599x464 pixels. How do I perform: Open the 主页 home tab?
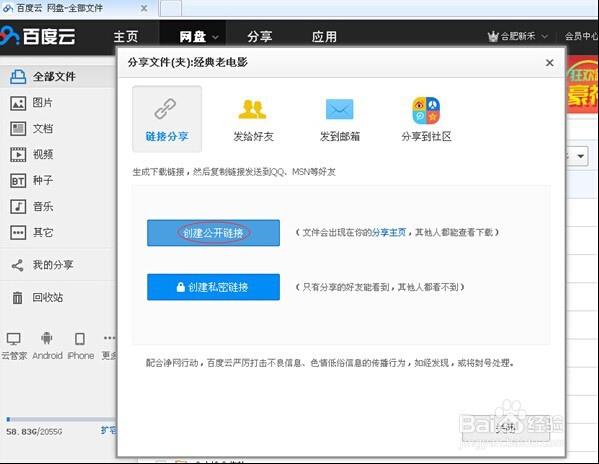[x=126, y=37]
